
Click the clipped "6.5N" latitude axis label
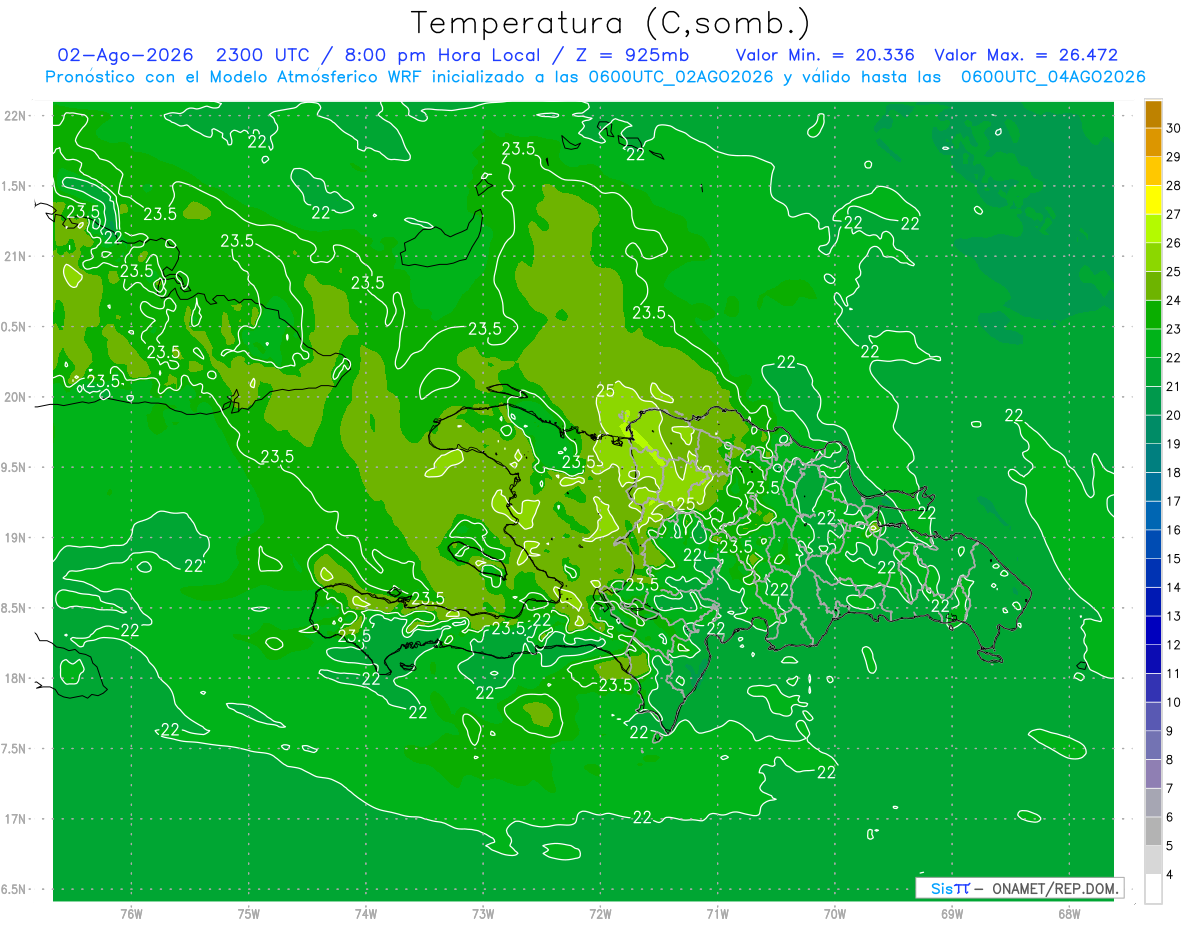coord(15,889)
